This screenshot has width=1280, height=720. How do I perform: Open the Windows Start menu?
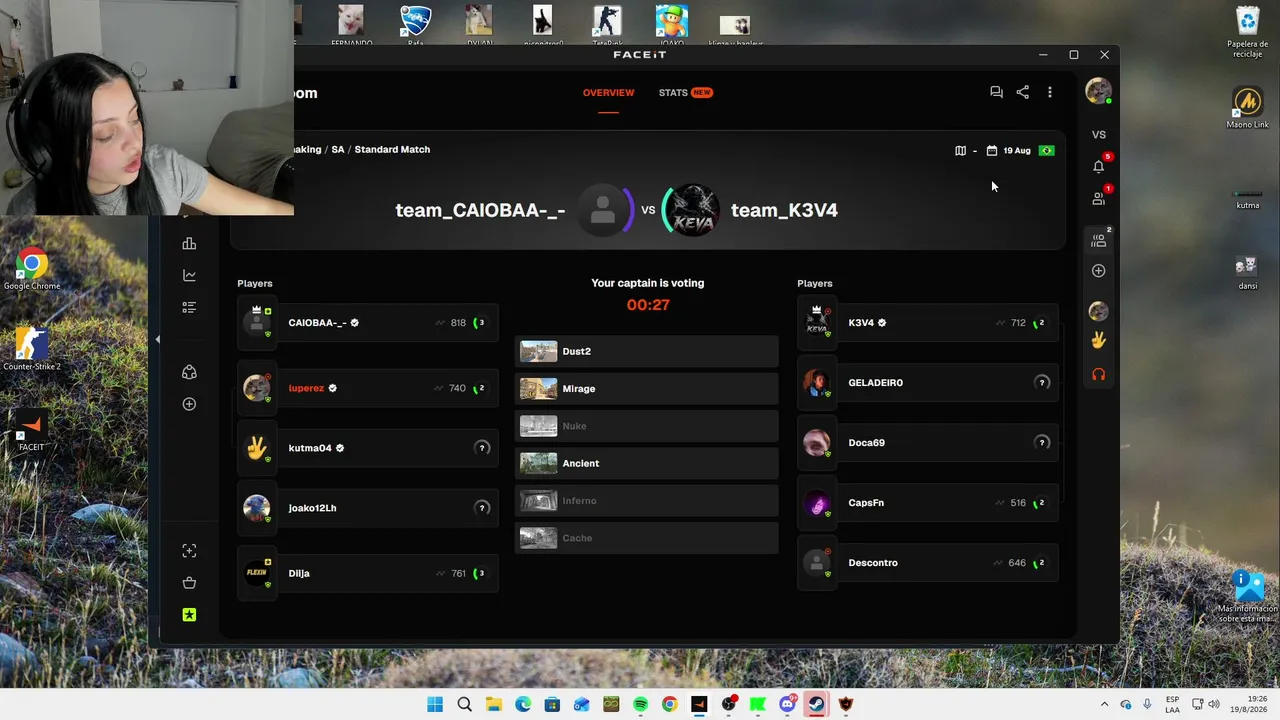point(435,705)
